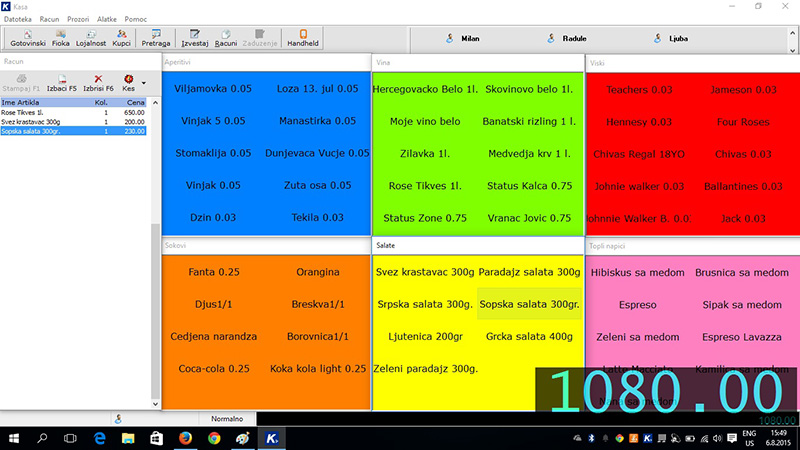Viewport: 800px width, 450px height.
Task: Add Teachers 0.03 whisky
Action: [639, 90]
